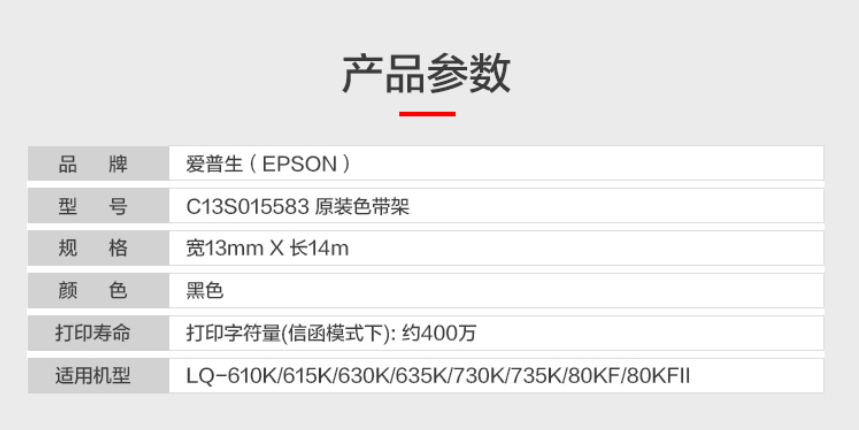859x430 pixels.
Task: Click the 爱普生 brand name text
Action: 212,165
